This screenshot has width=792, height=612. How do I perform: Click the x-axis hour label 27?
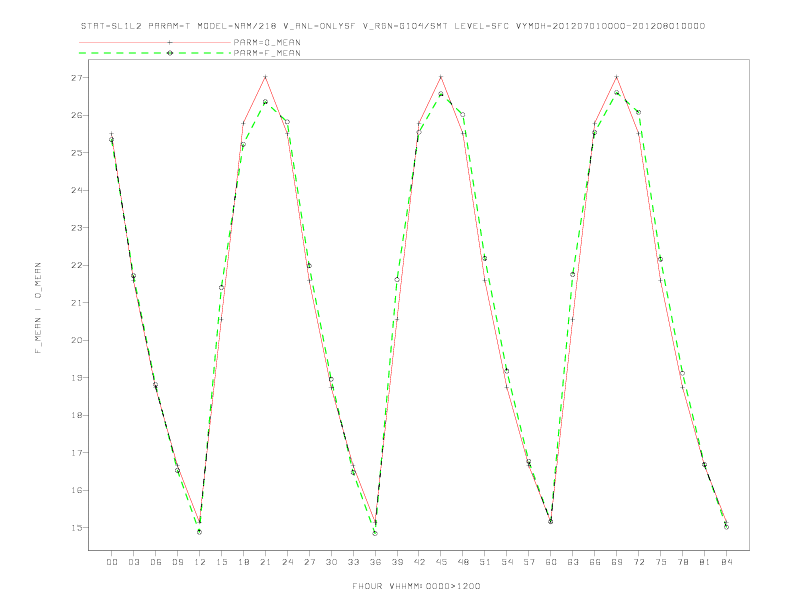309,562
